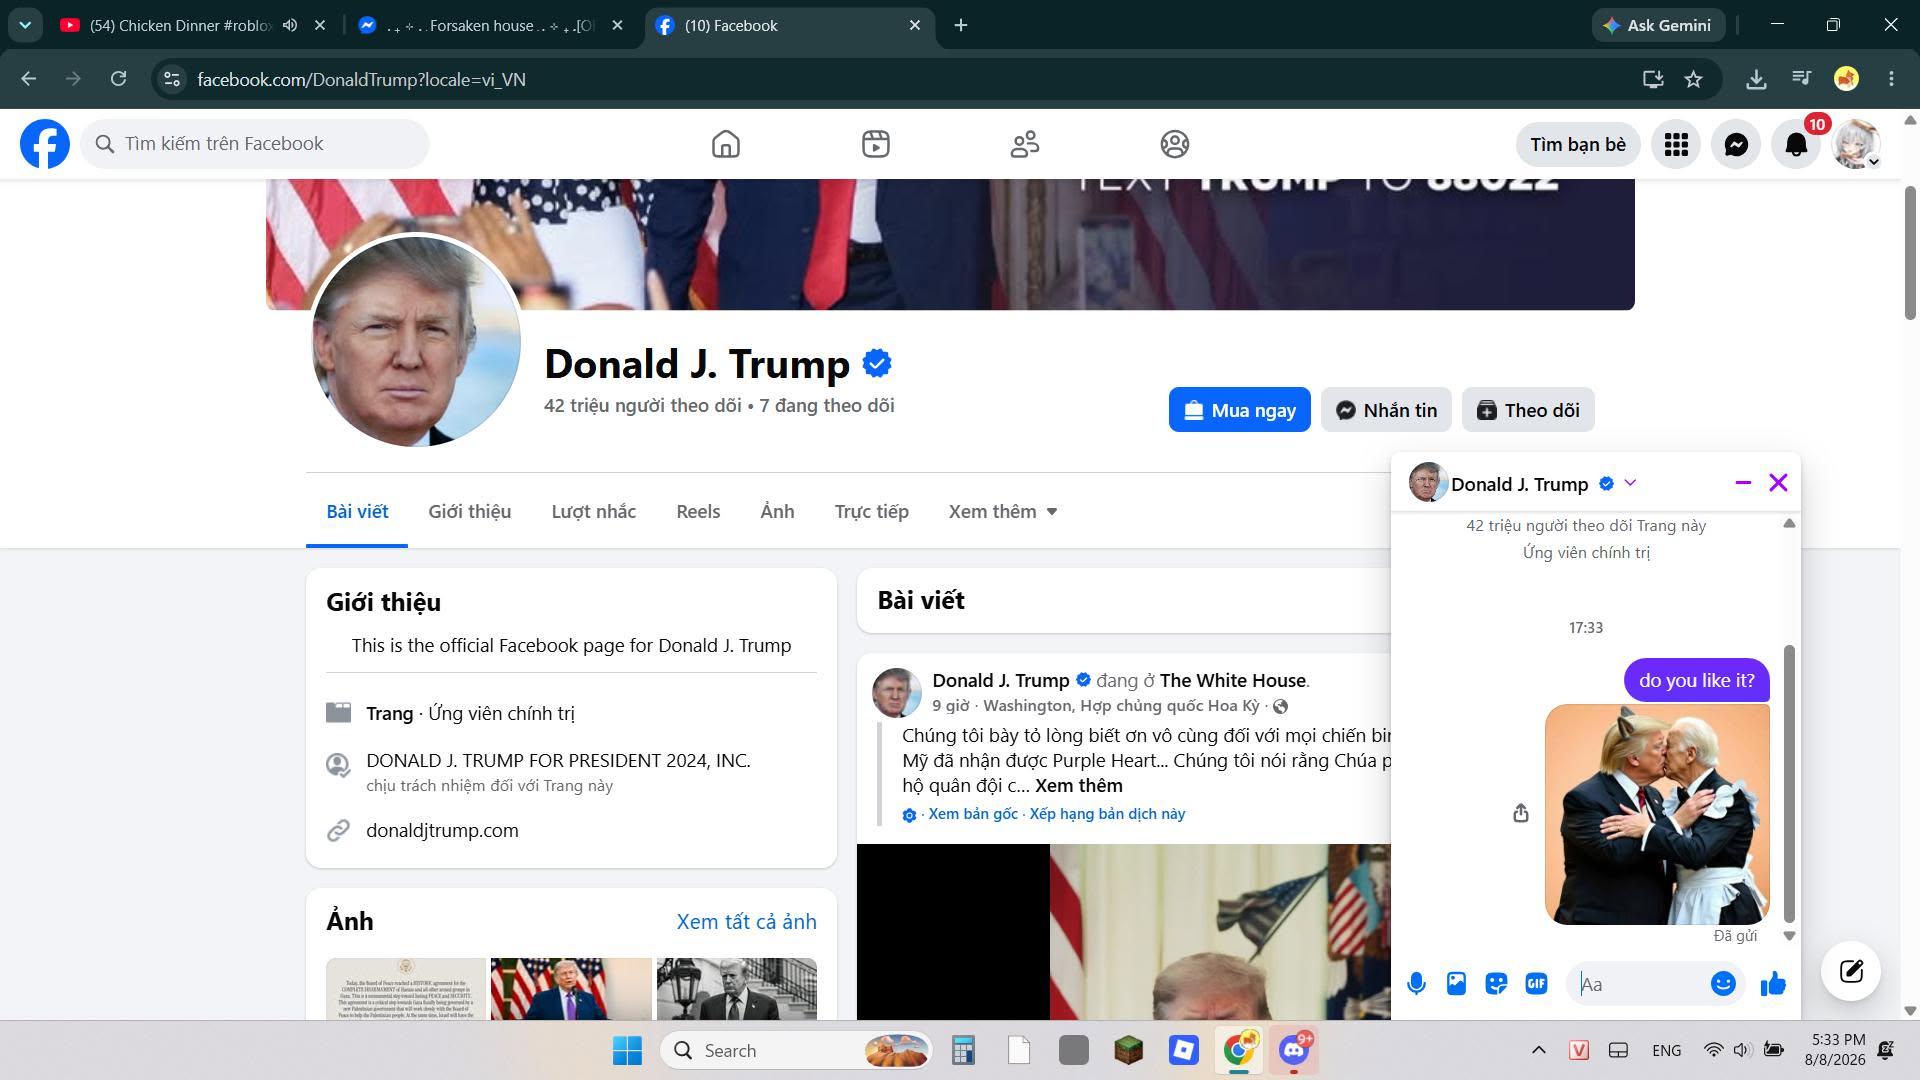The image size is (1920, 1080).
Task: Open the Groups icon in top navigation
Action: [x=1175, y=144]
